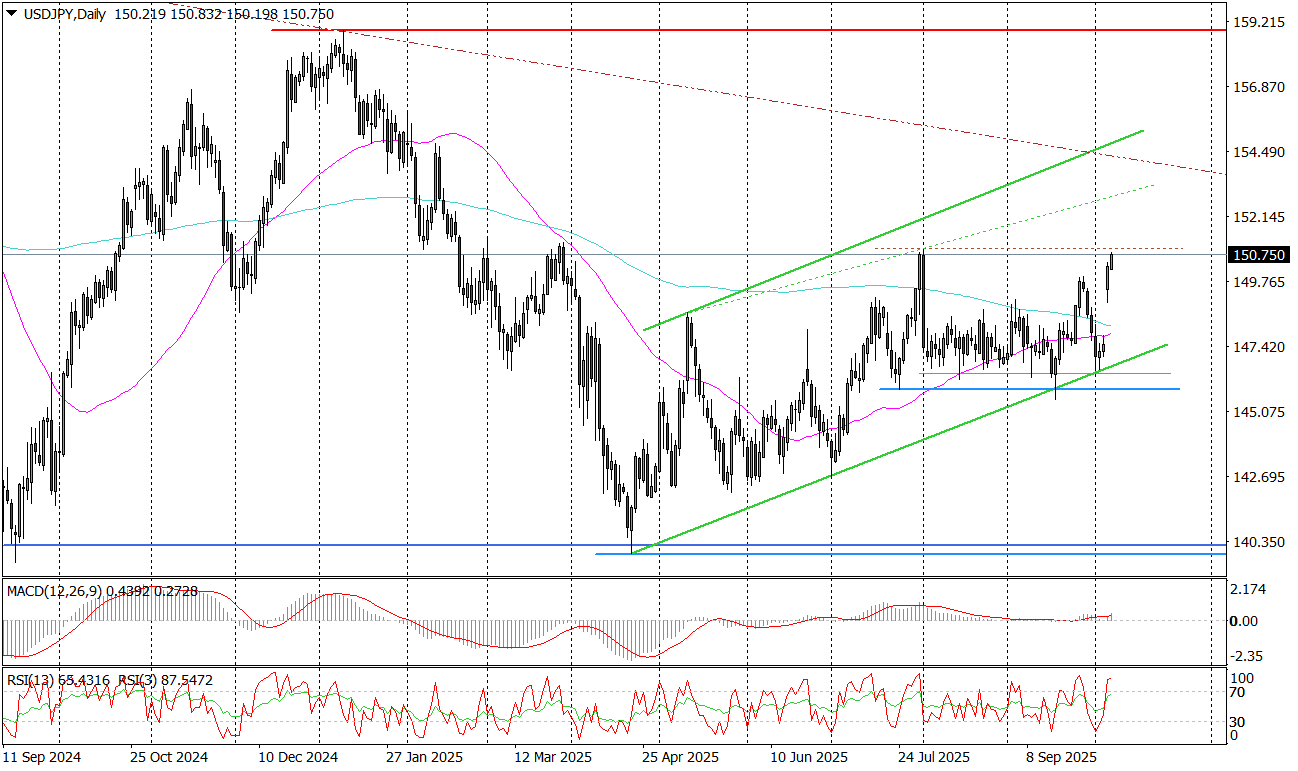Click the highlighted 150.750 current price tag
1298x771 pixels.
1260,255
